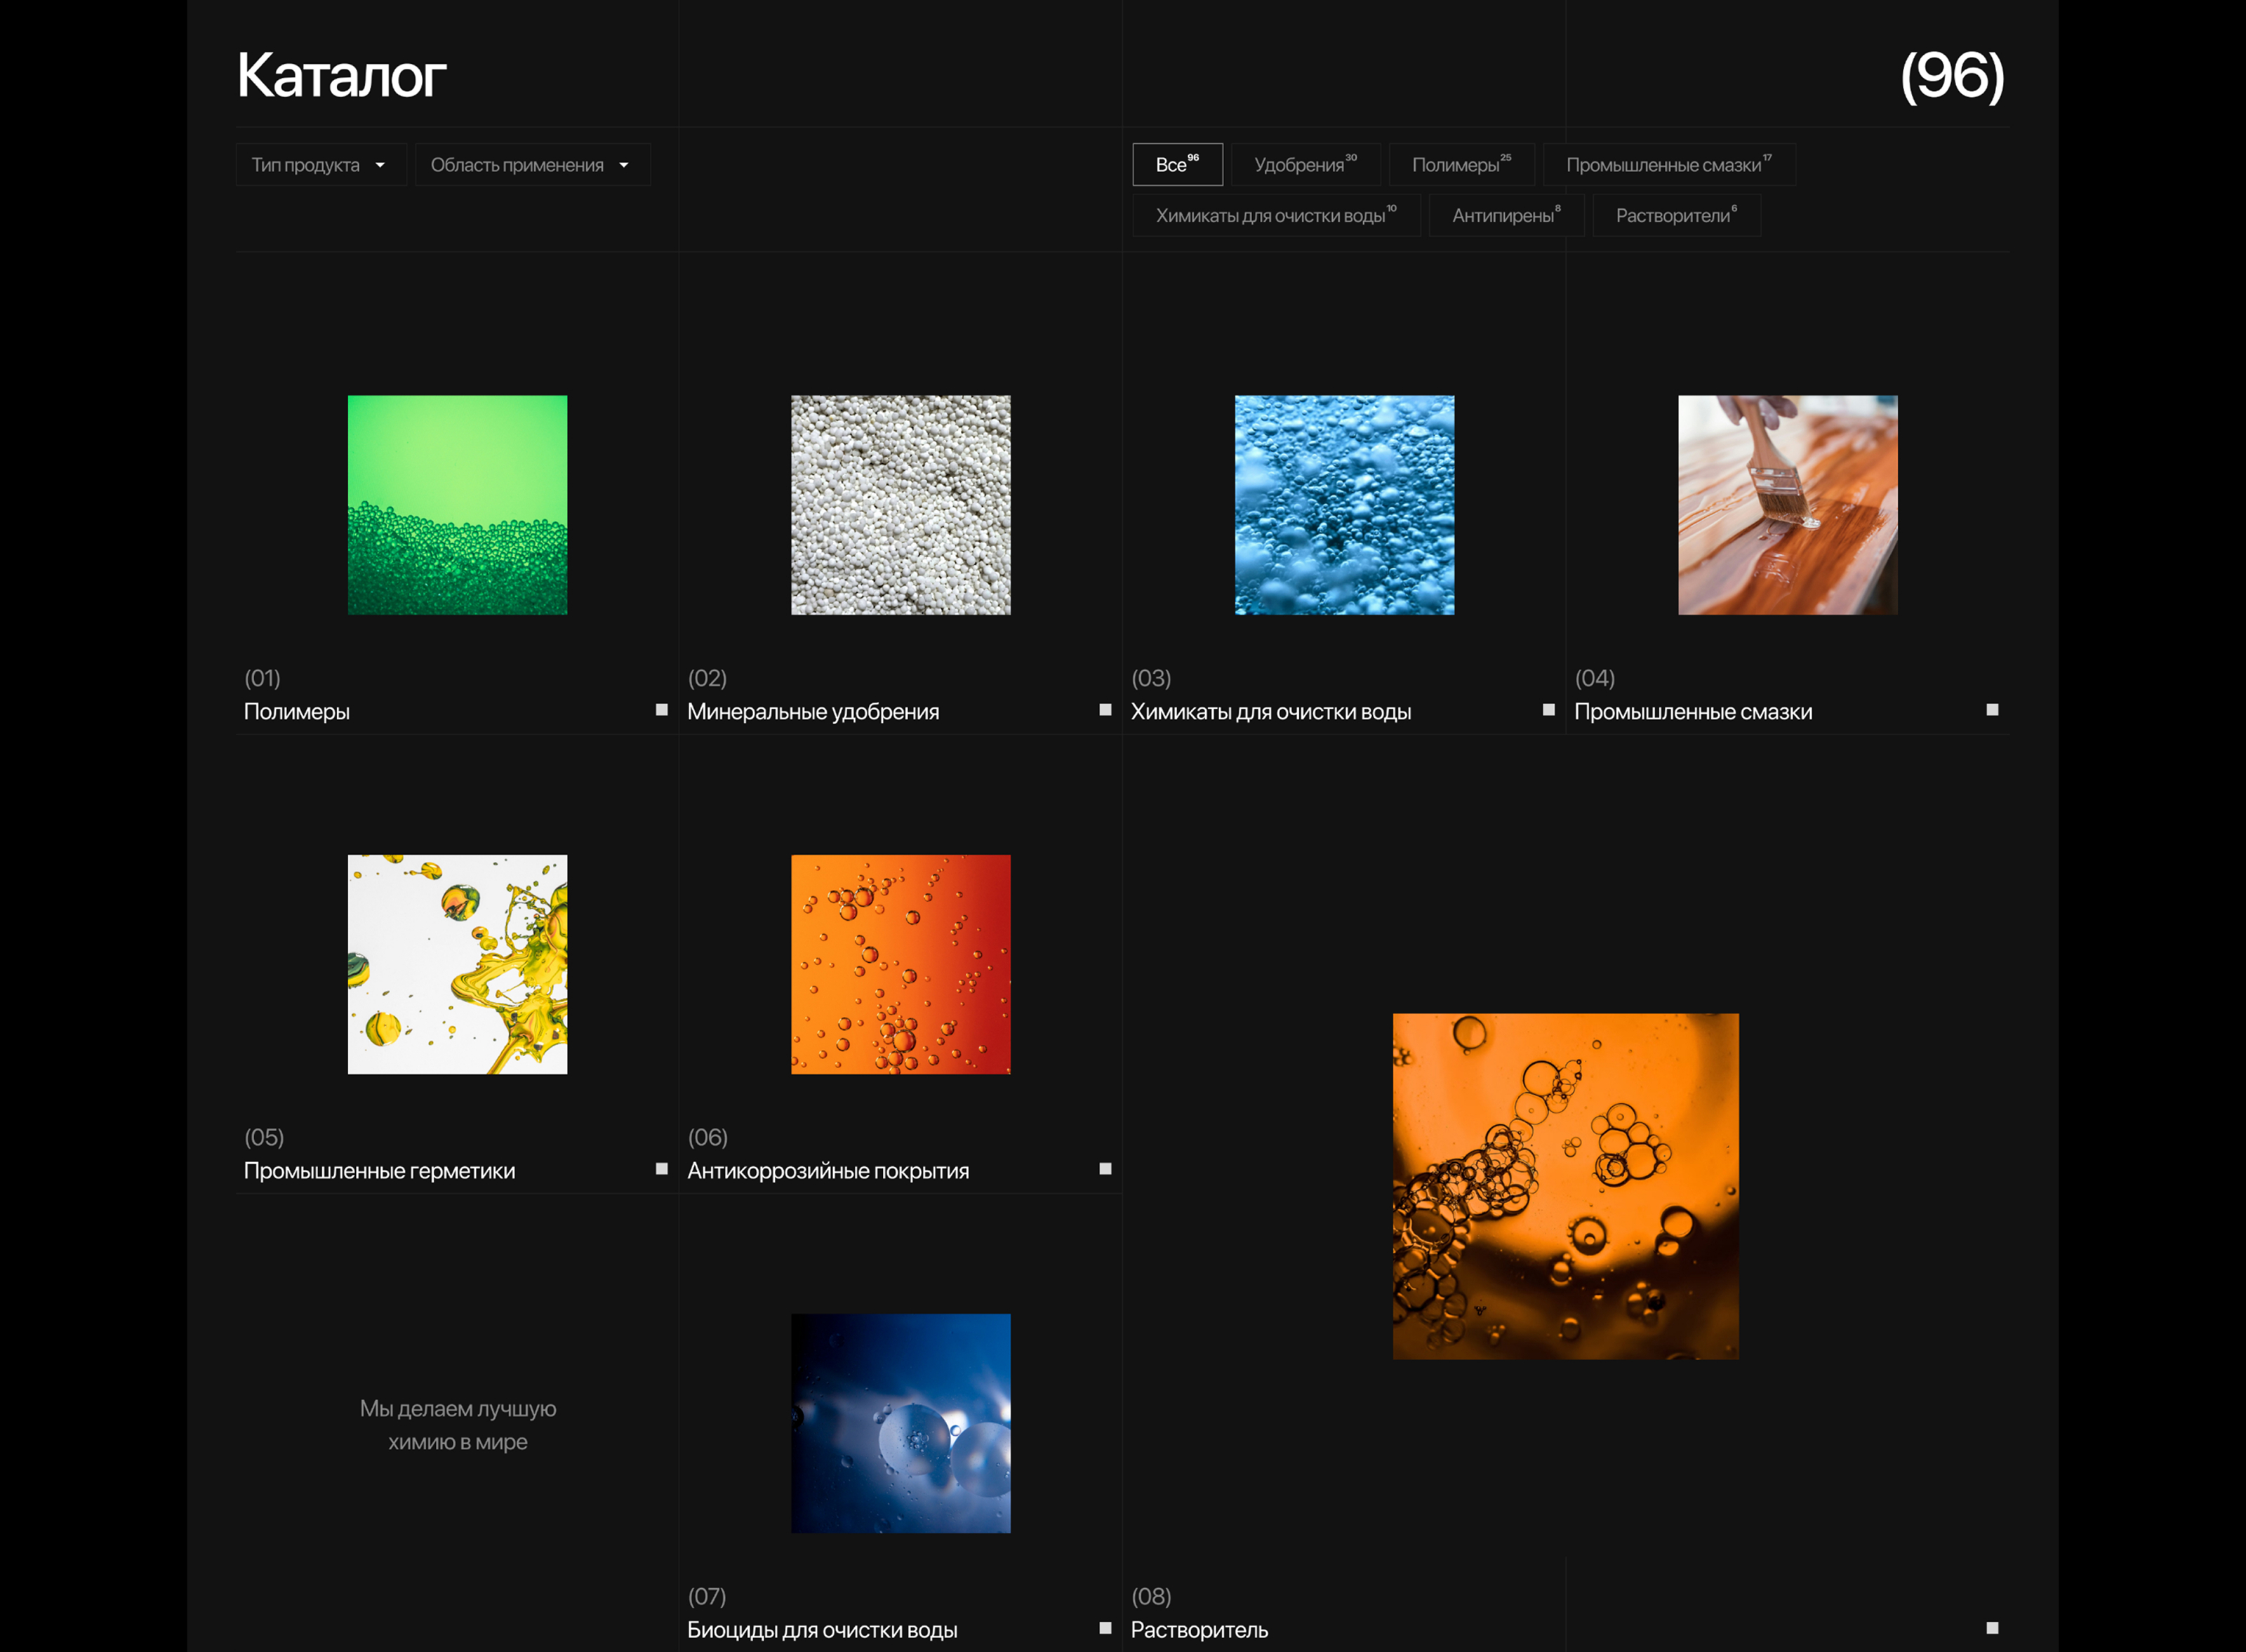Click square icon next to Промышленные герметики
2246x1652 pixels.
tap(661, 1169)
